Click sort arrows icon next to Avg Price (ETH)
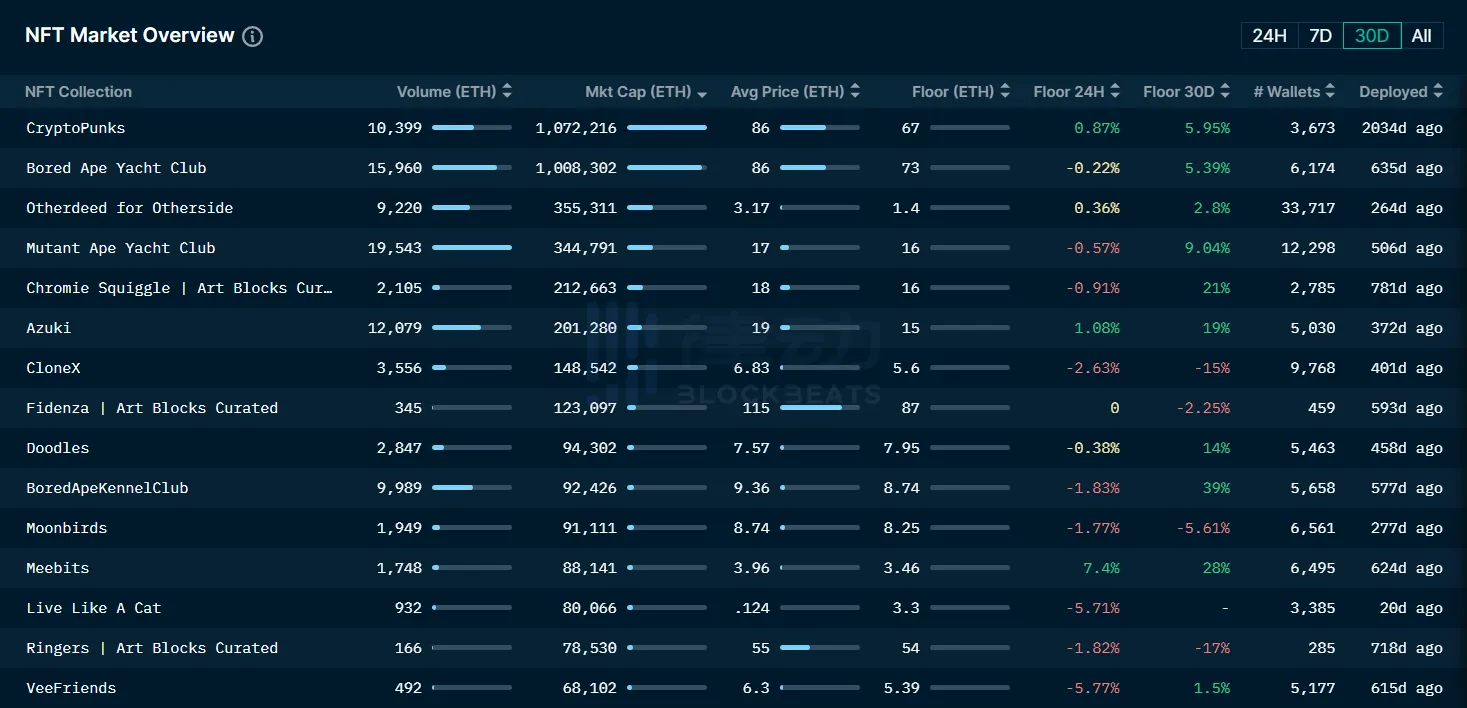1467x708 pixels. pyautogui.click(x=855, y=91)
